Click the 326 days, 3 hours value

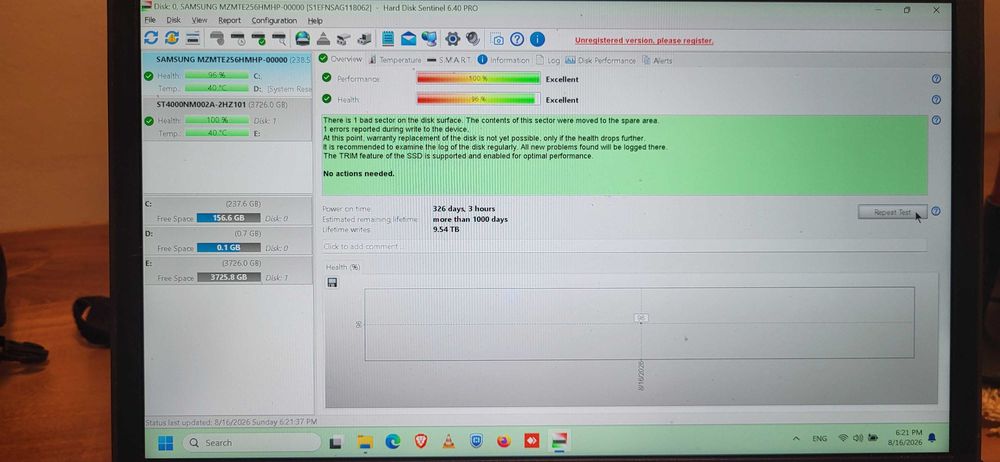tap(464, 209)
